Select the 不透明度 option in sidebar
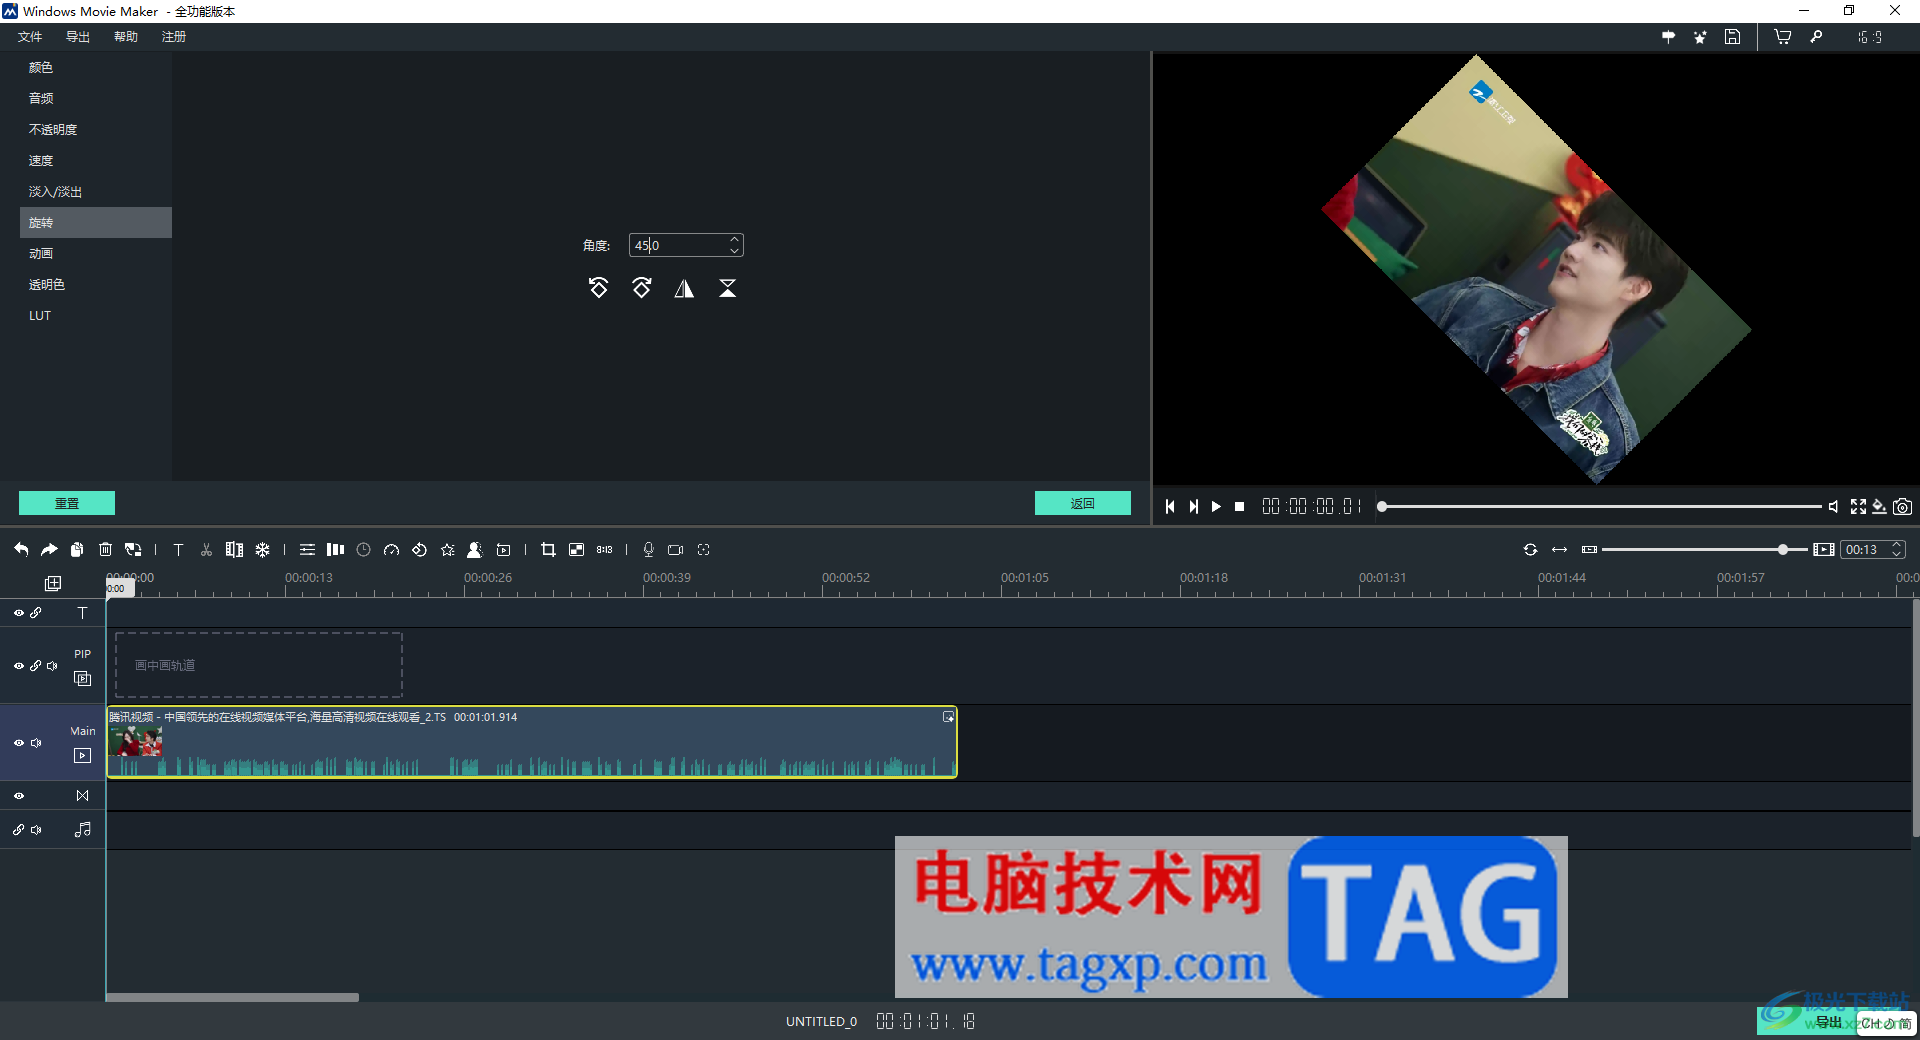The width and height of the screenshot is (1920, 1040). click(x=53, y=130)
